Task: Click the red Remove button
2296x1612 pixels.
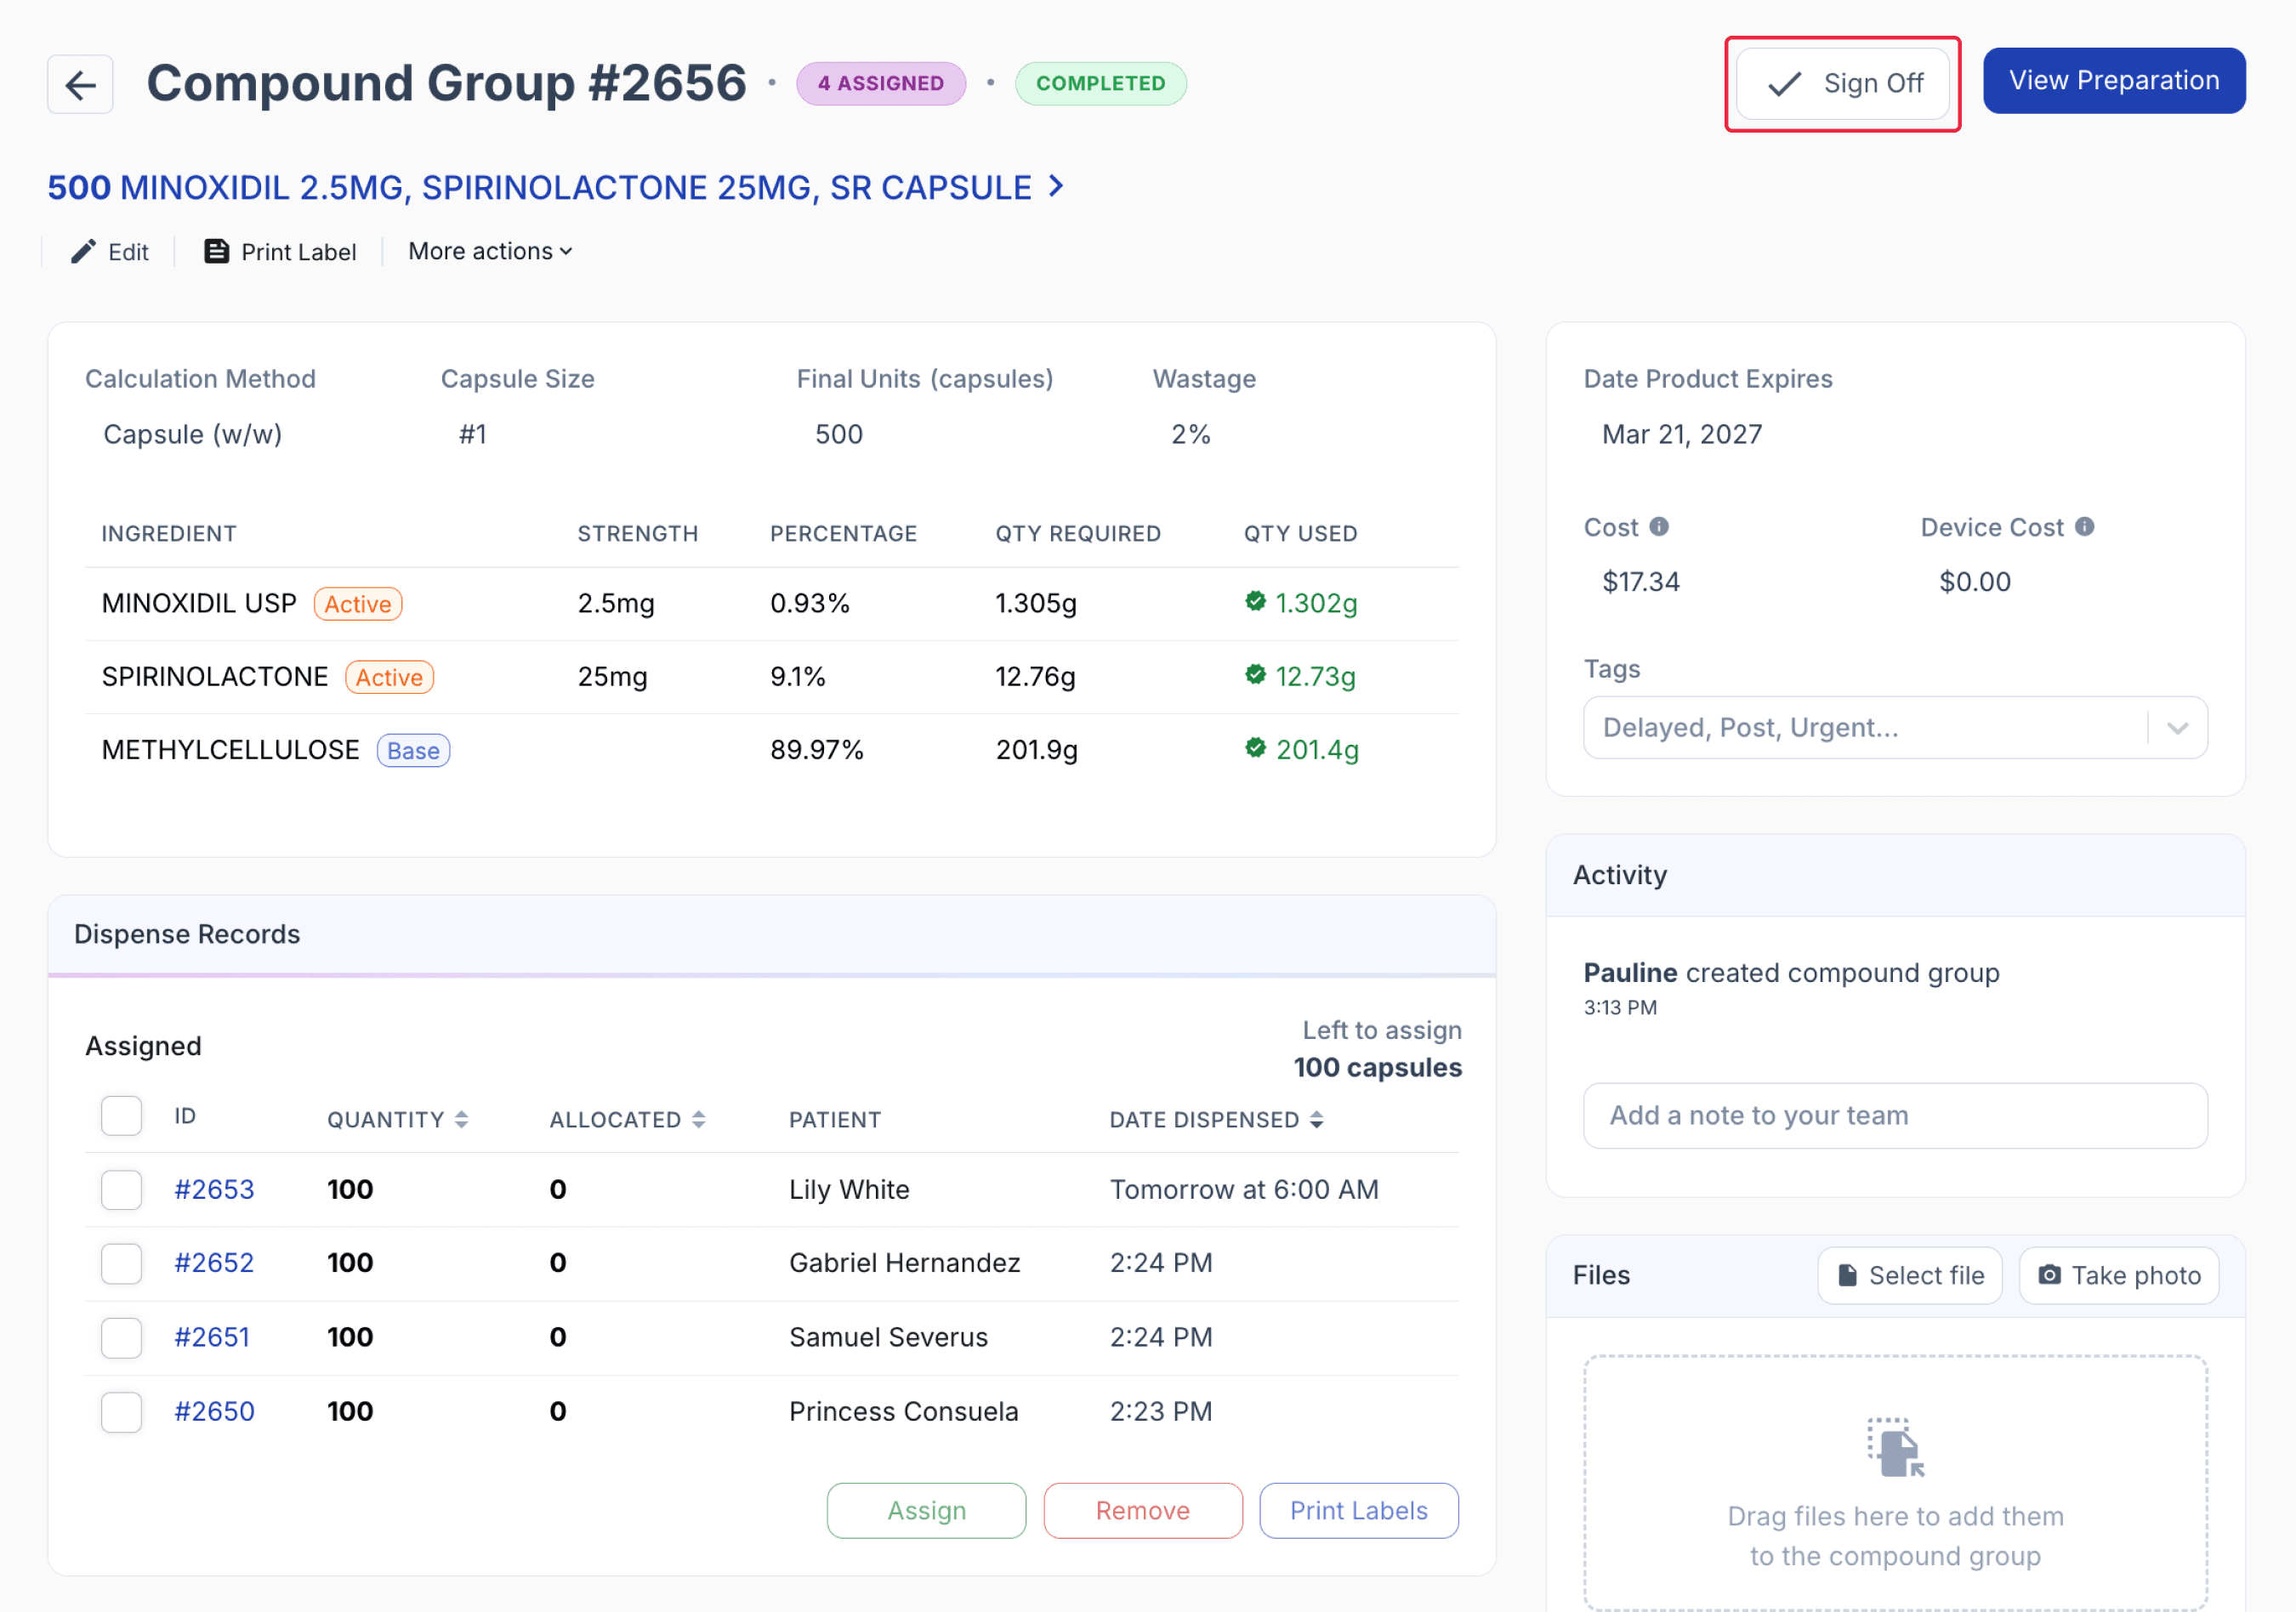Action: (1143, 1510)
